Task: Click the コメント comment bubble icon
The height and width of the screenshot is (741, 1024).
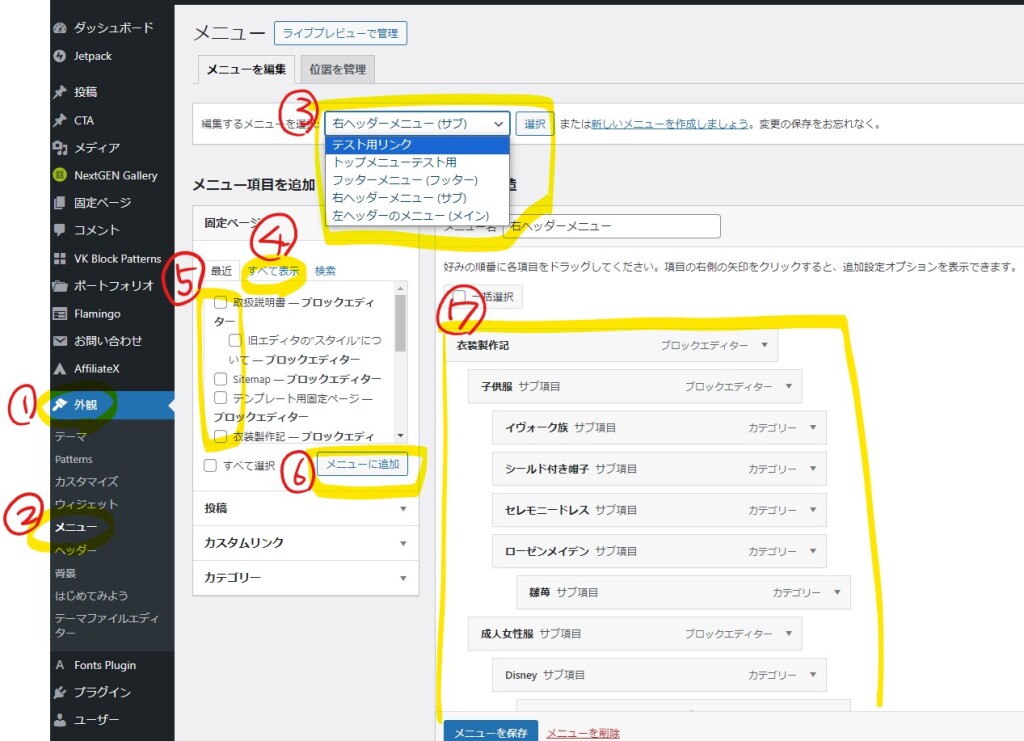Action: pyautogui.click(x=60, y=230)
